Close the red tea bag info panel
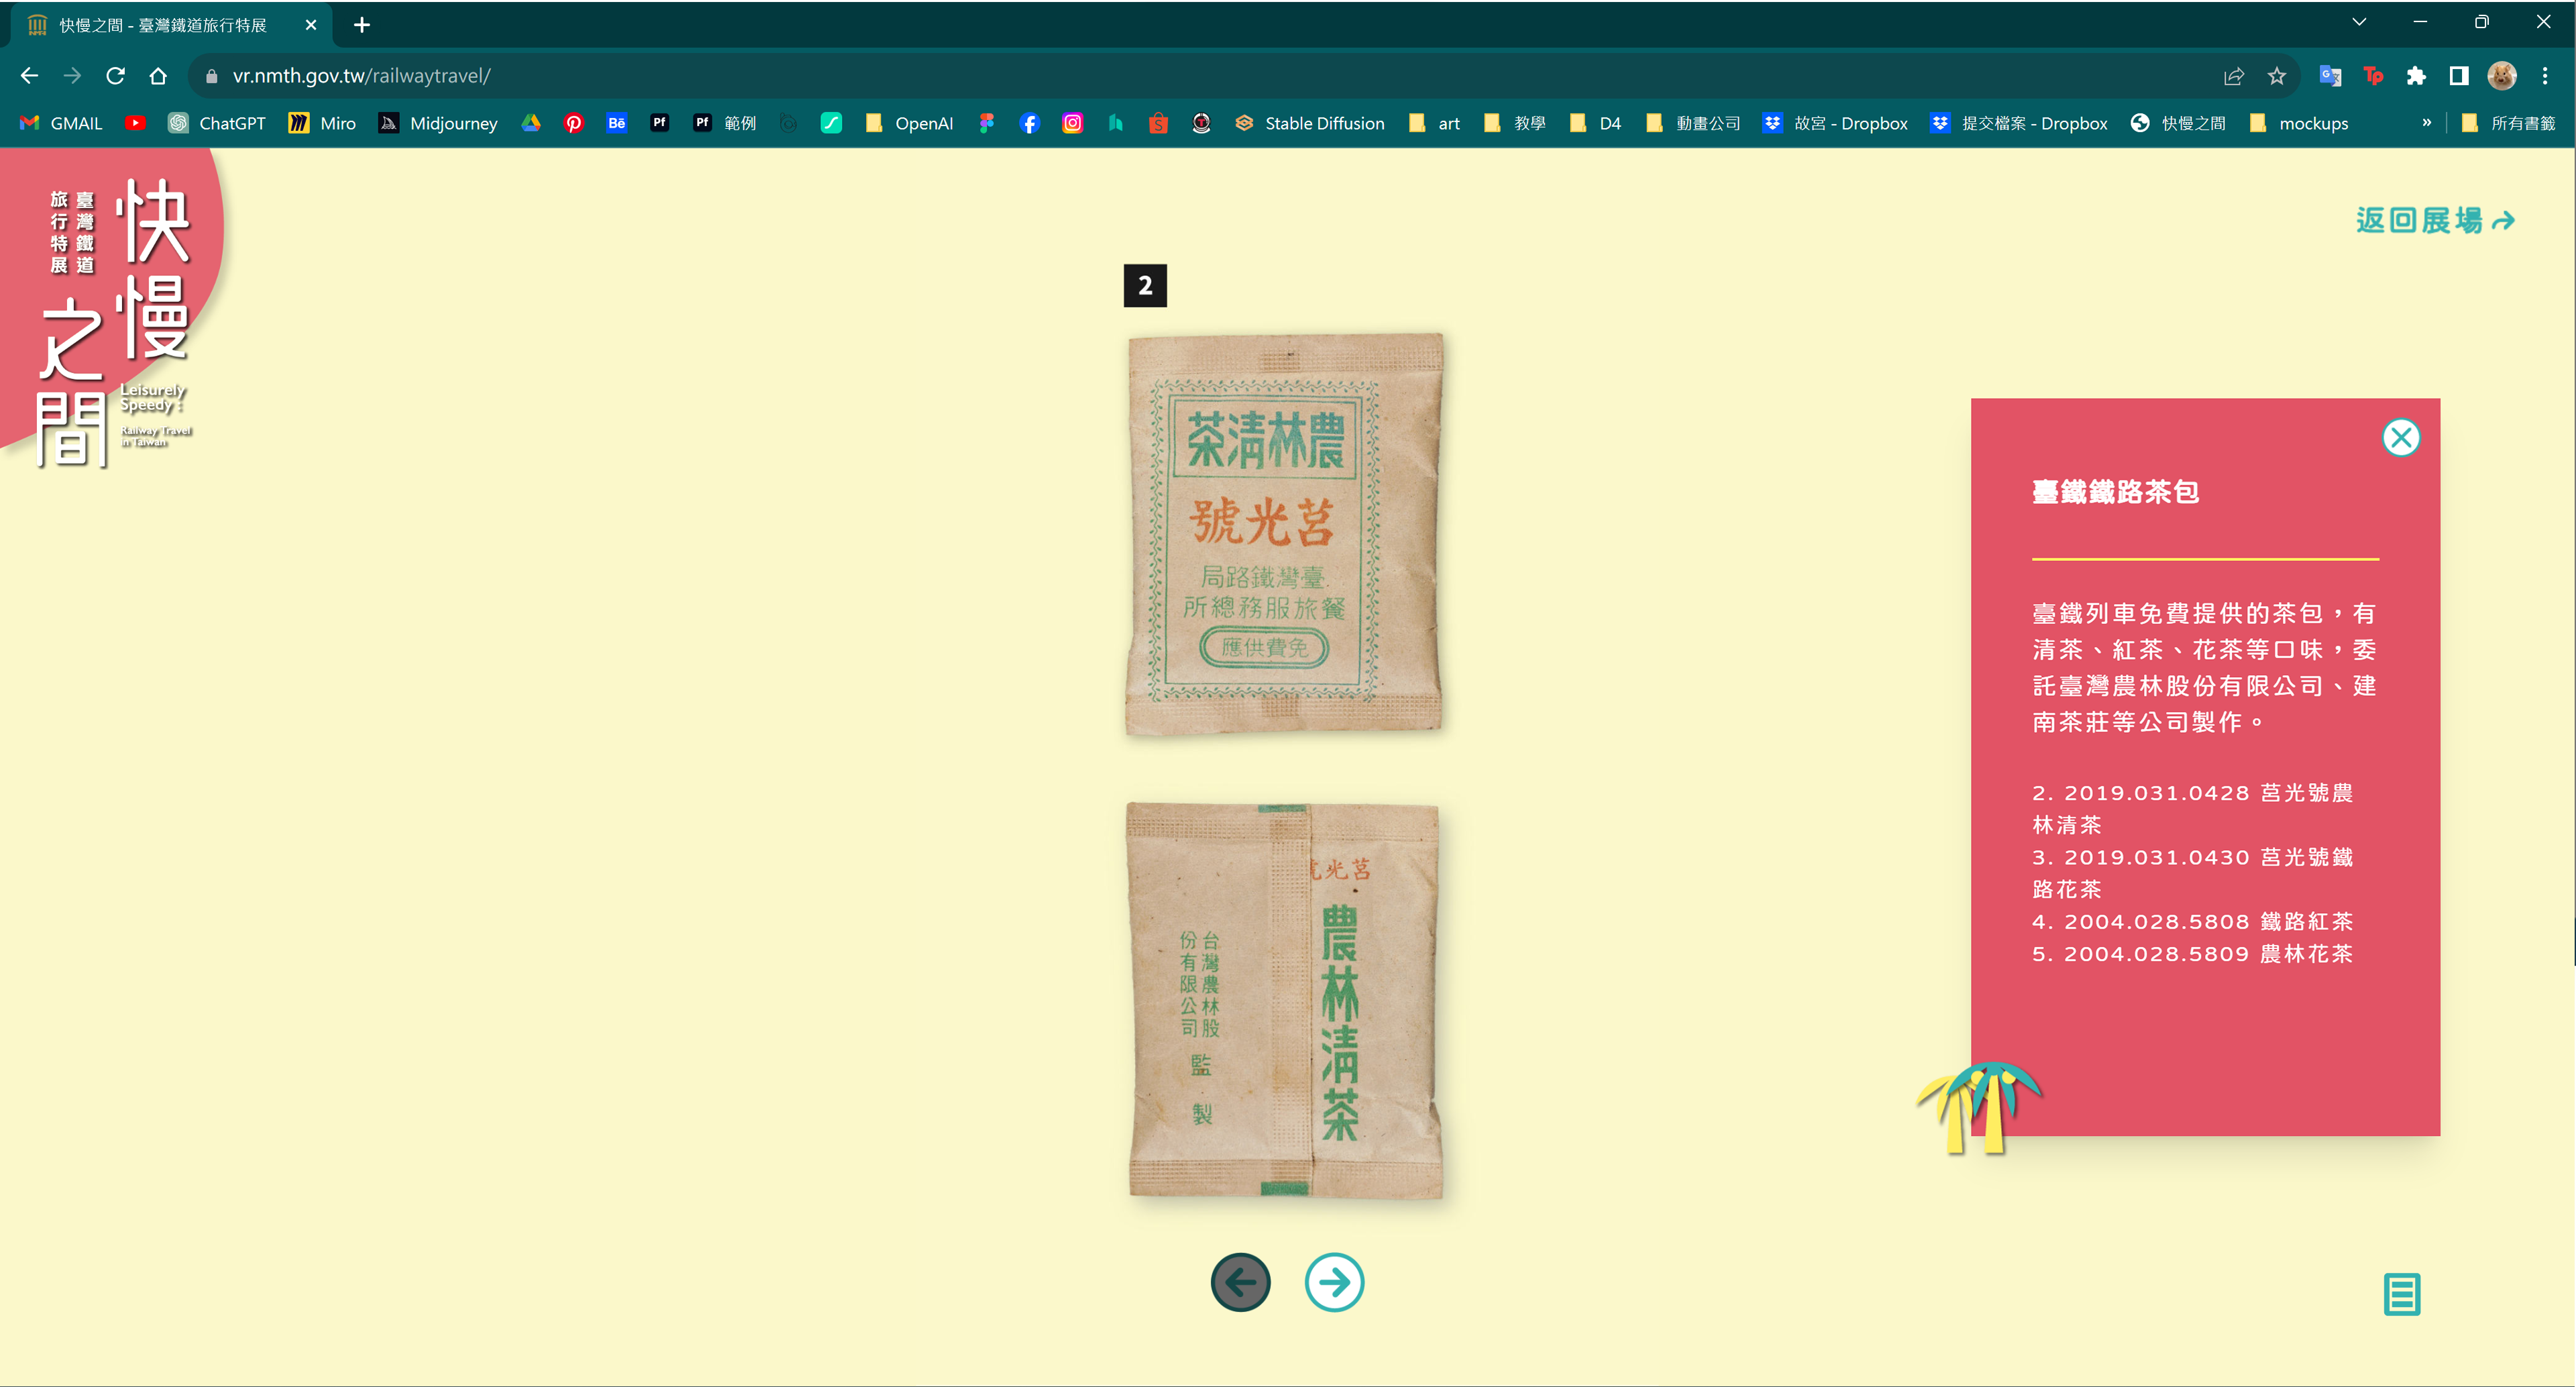Screen dimensions: 2576x1387 coord(2400,437)
